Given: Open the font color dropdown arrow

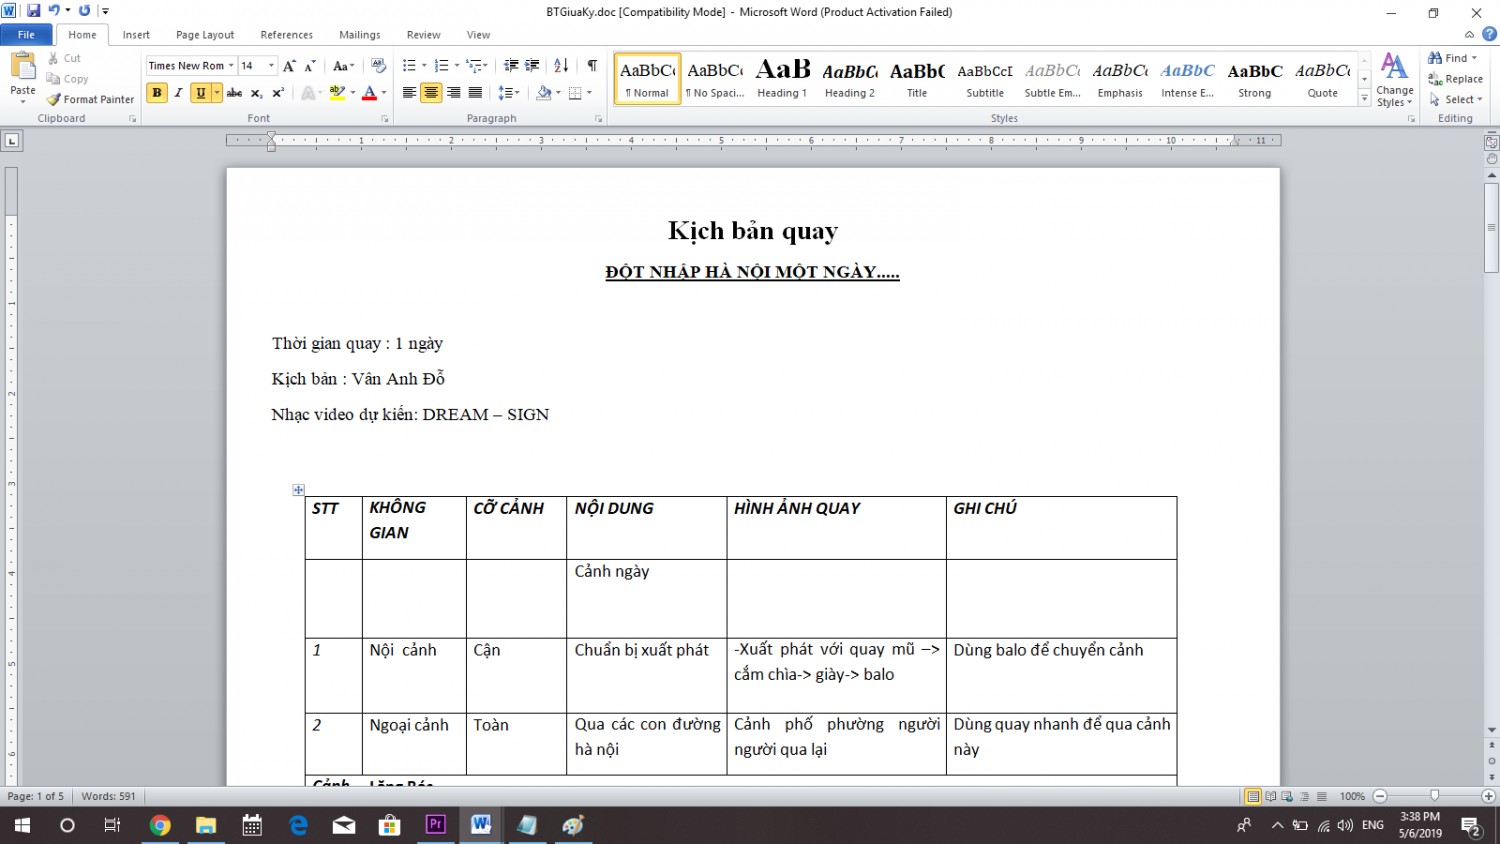Looking at the screenshot, I should click(x=384, y=93).
